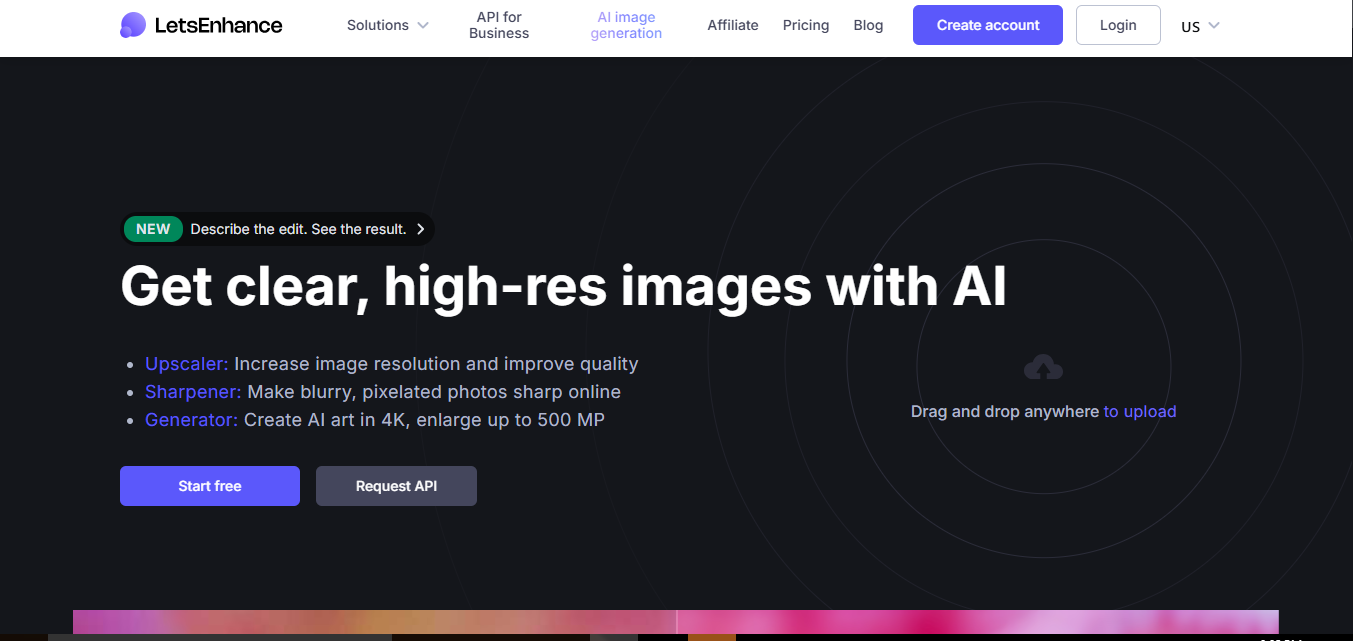Viewport: 1353px width, 641px height.
Task: Click the colorful gradient preview image
Action: [675, 621]
